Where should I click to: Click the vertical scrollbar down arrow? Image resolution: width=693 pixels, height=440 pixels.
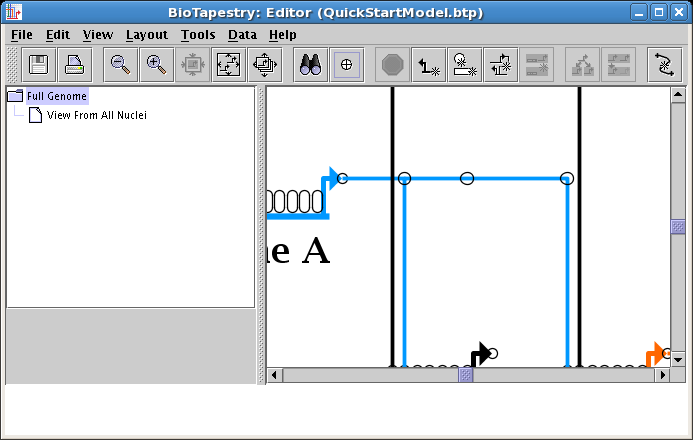tap(677, 359)
